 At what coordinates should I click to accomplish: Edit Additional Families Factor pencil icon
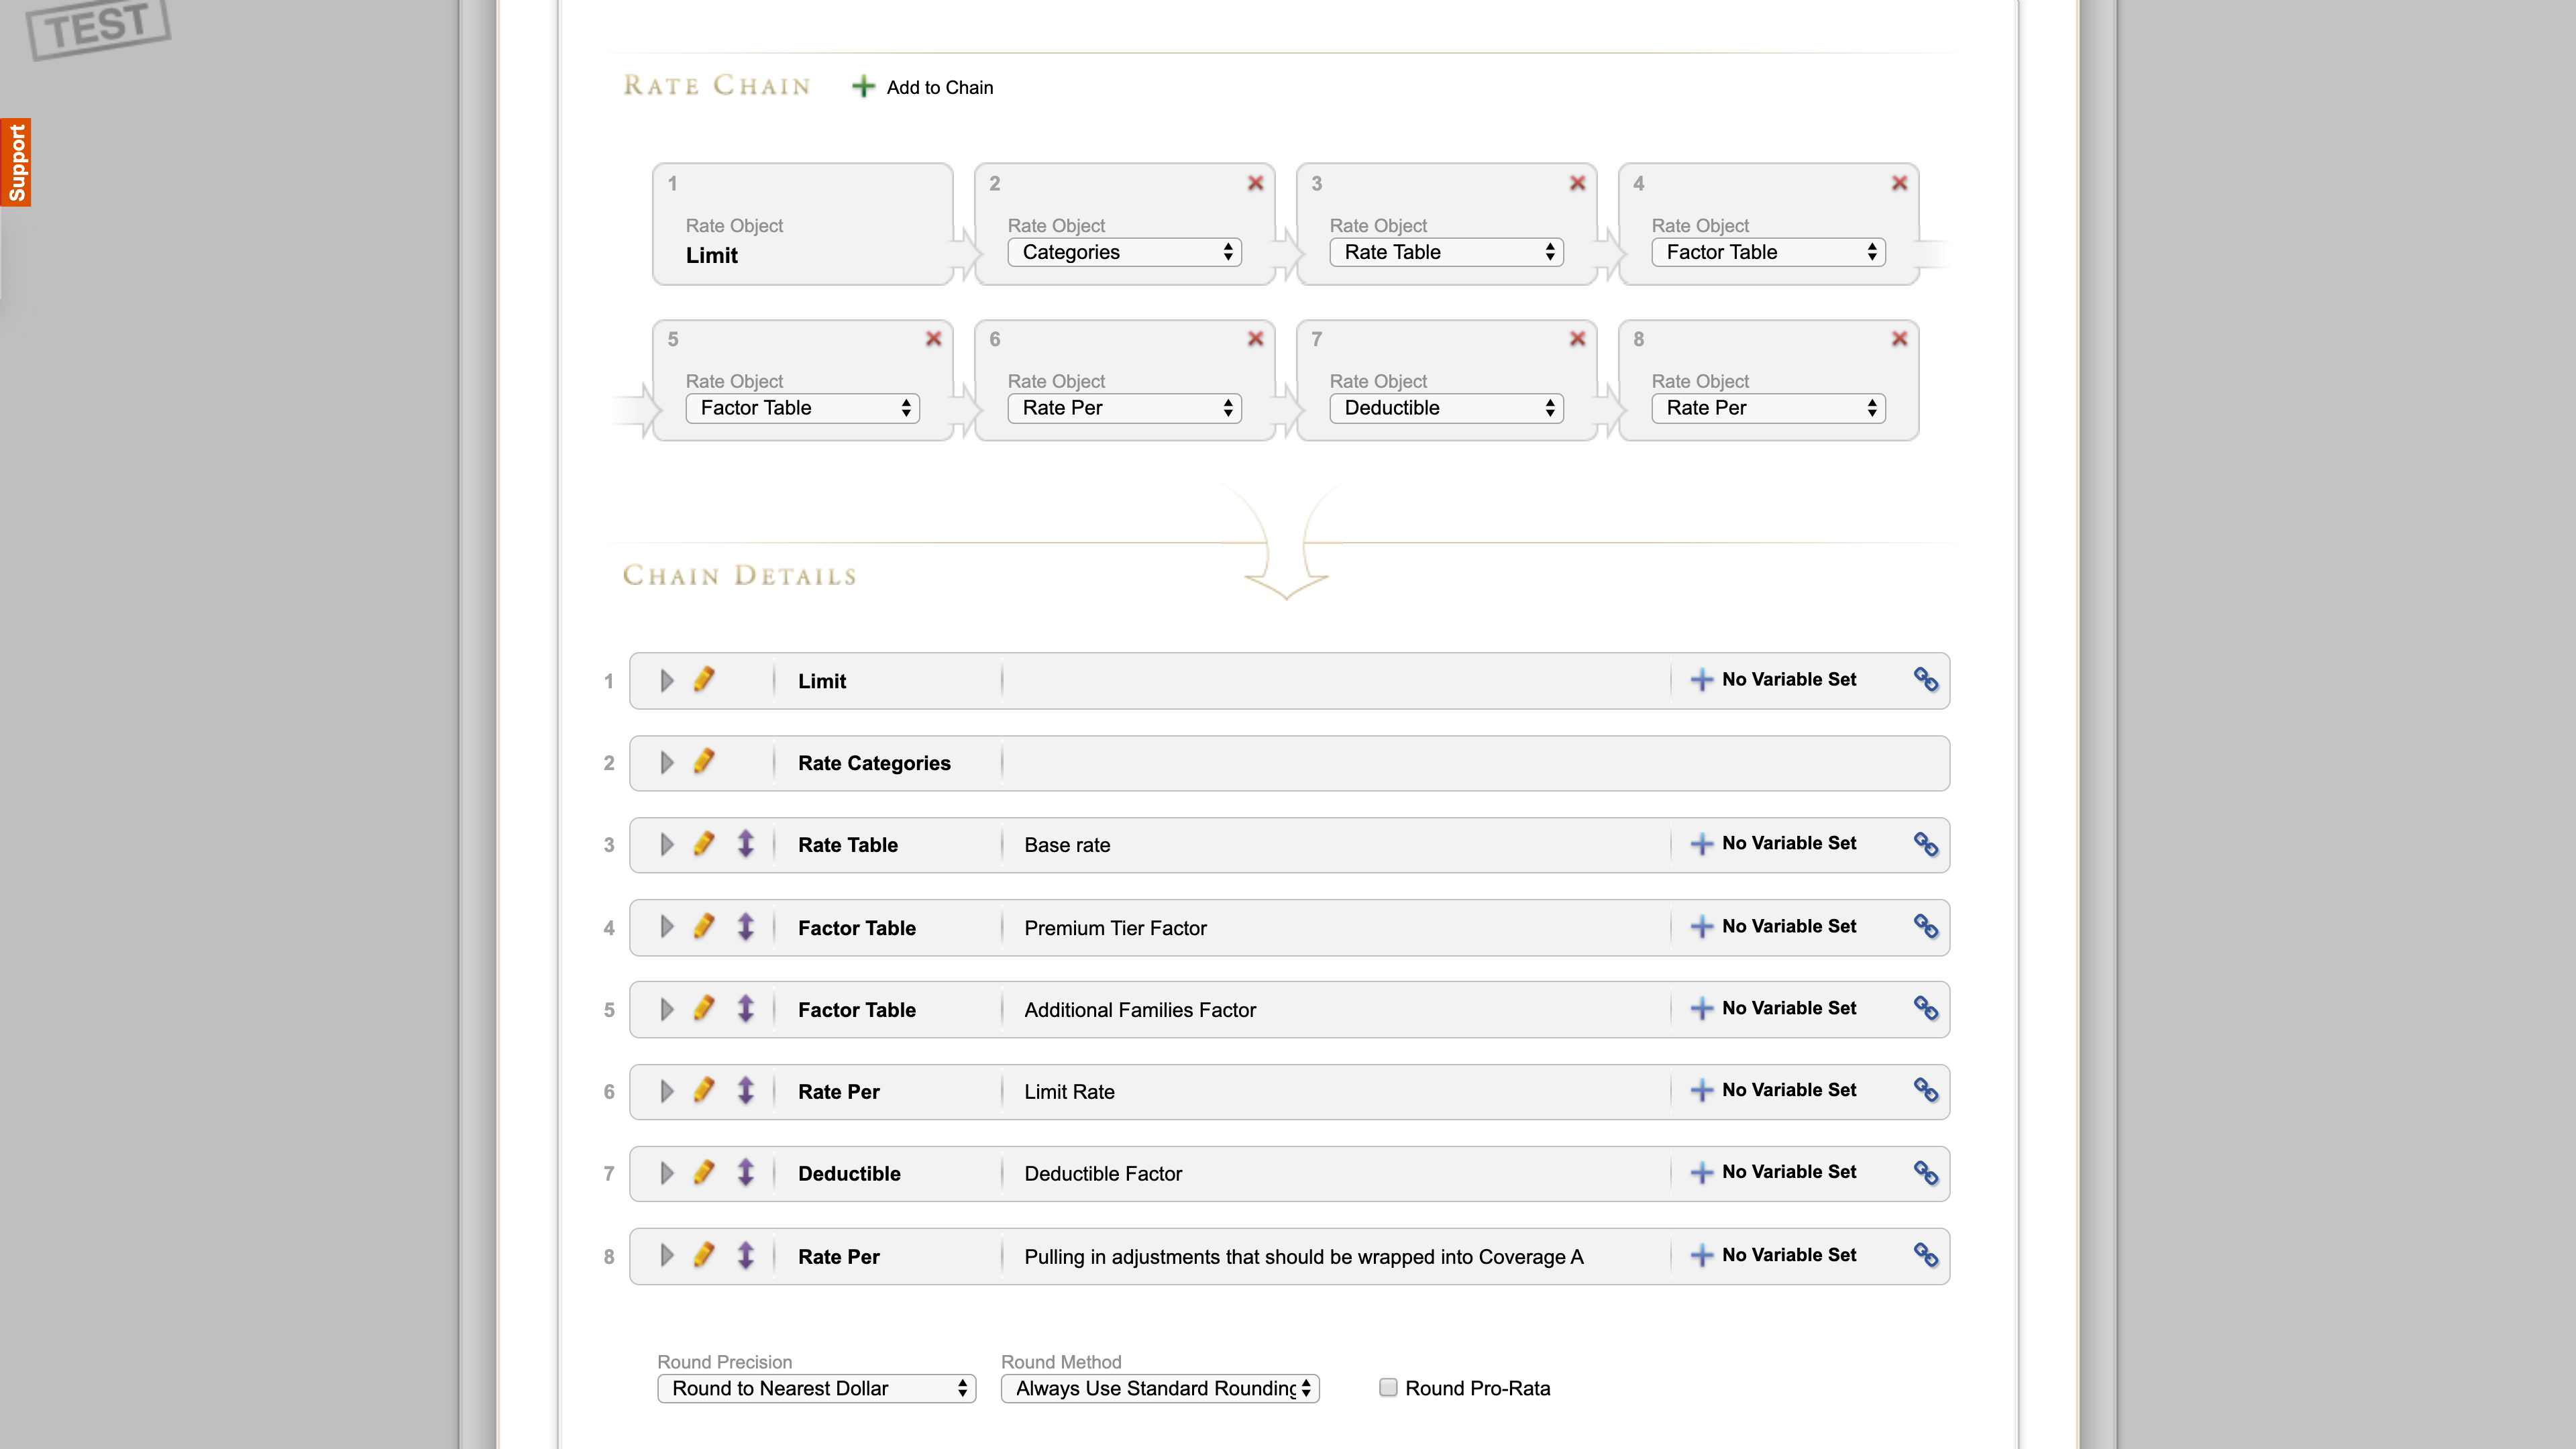pos(704,1008)
